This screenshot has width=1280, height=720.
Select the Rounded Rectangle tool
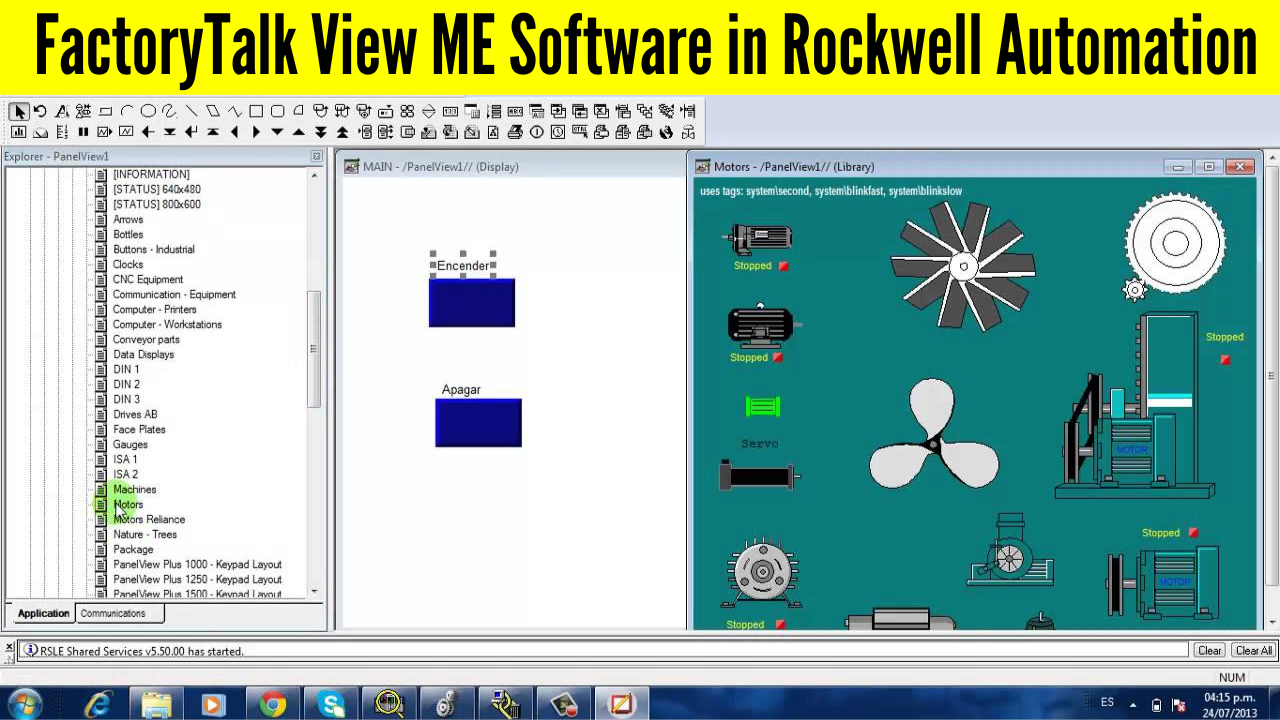pos(277,111)
